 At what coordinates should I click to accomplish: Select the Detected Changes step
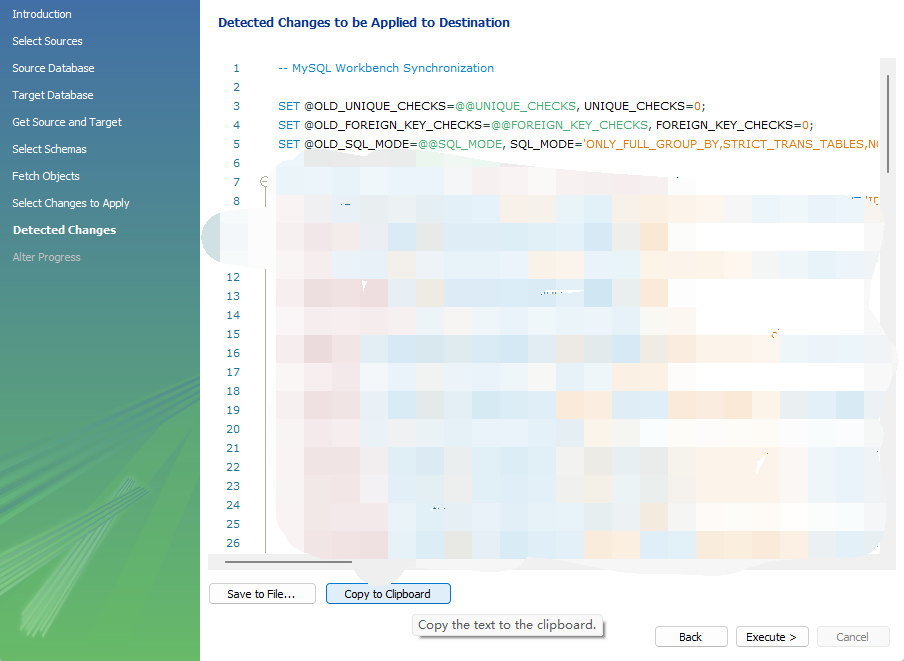click(65, 230)
